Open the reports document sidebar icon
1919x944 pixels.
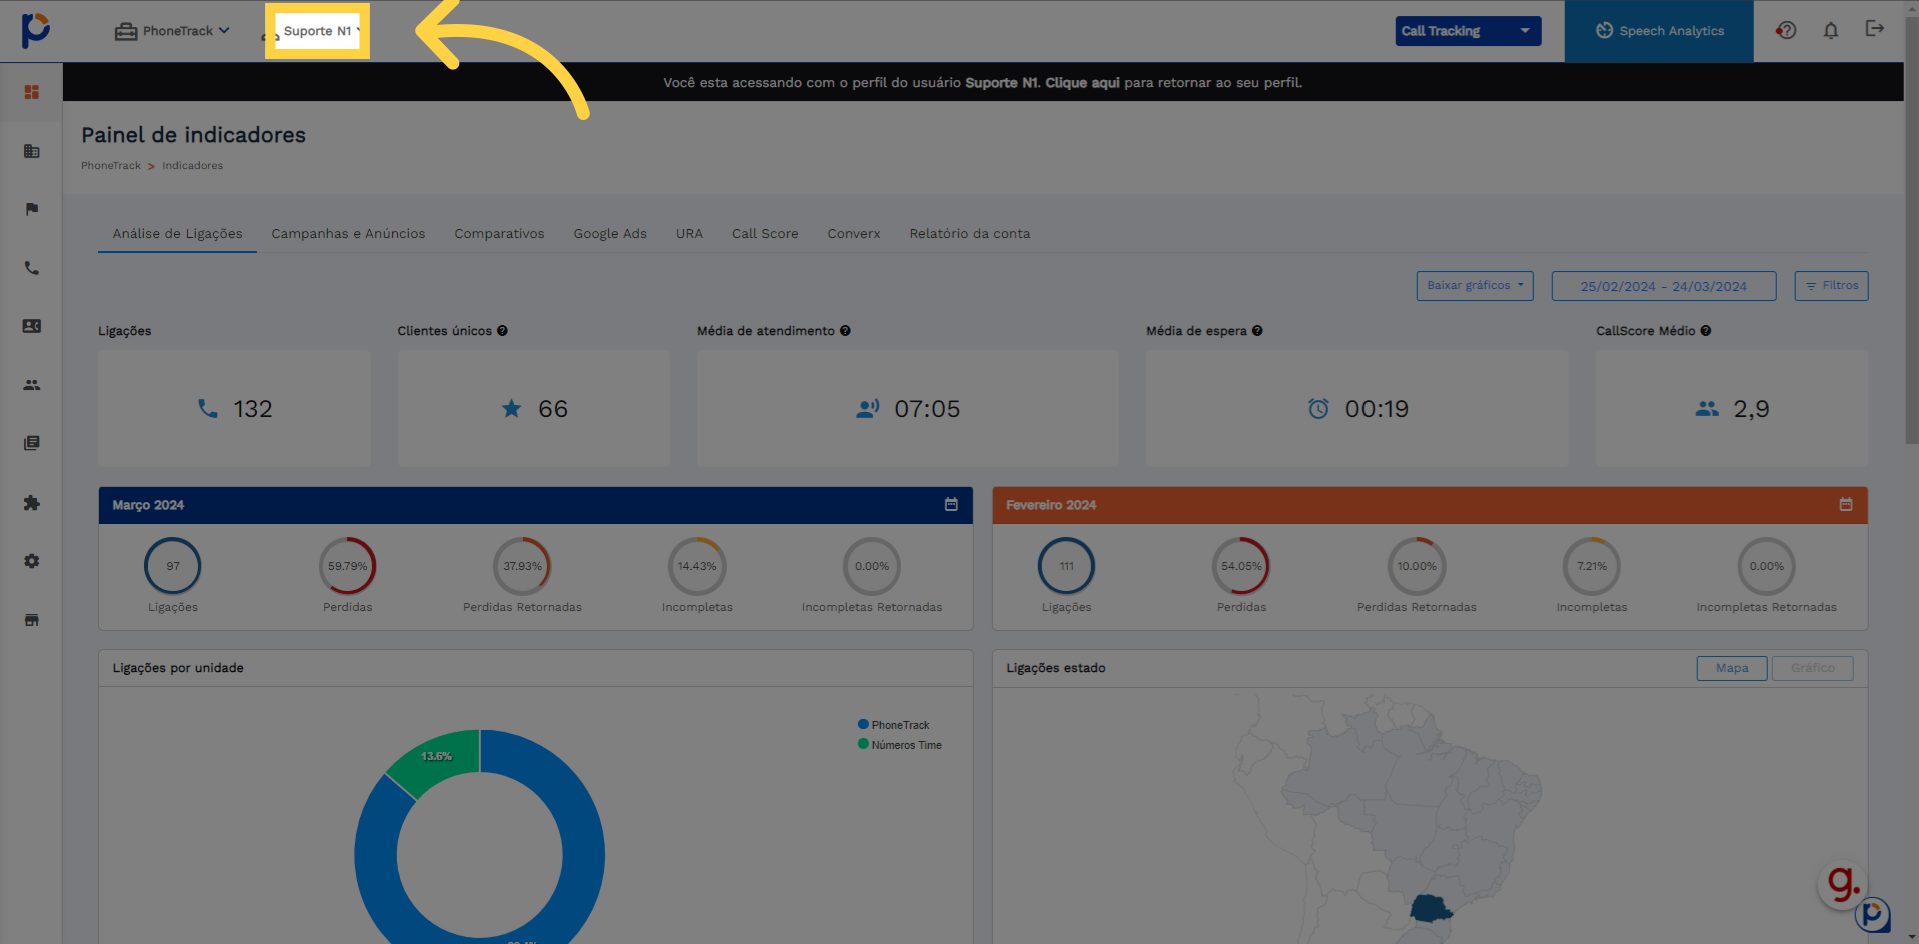pyautogui.click(x=32, y=443)
